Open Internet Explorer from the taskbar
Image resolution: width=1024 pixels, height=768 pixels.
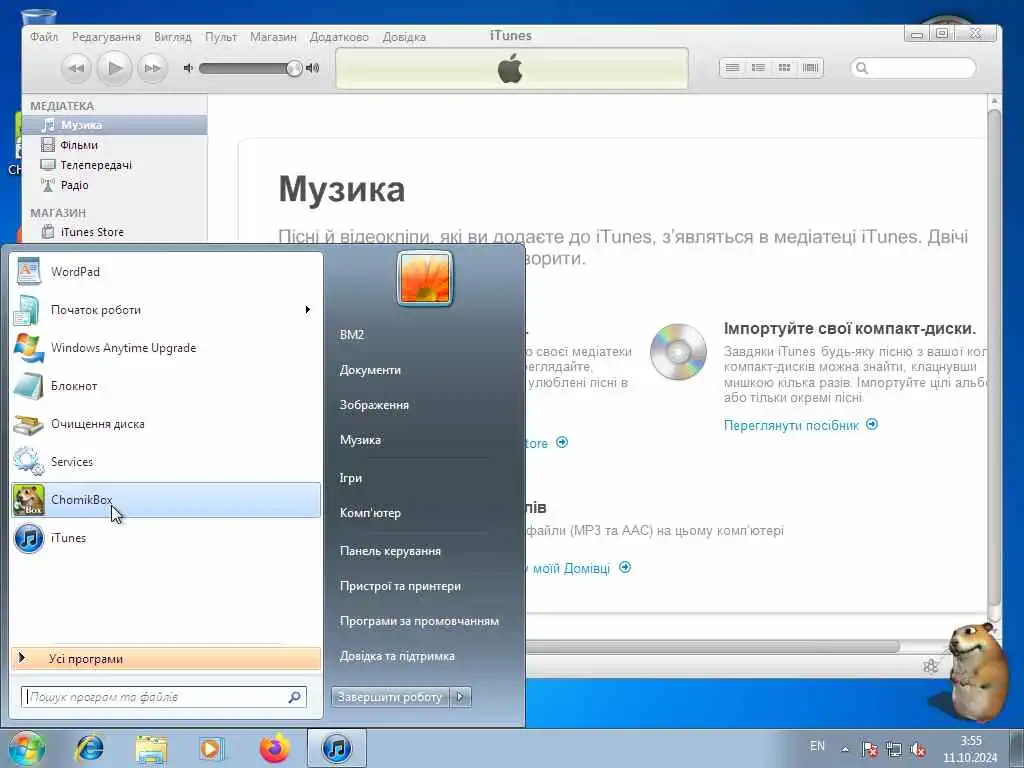[89, 748]
